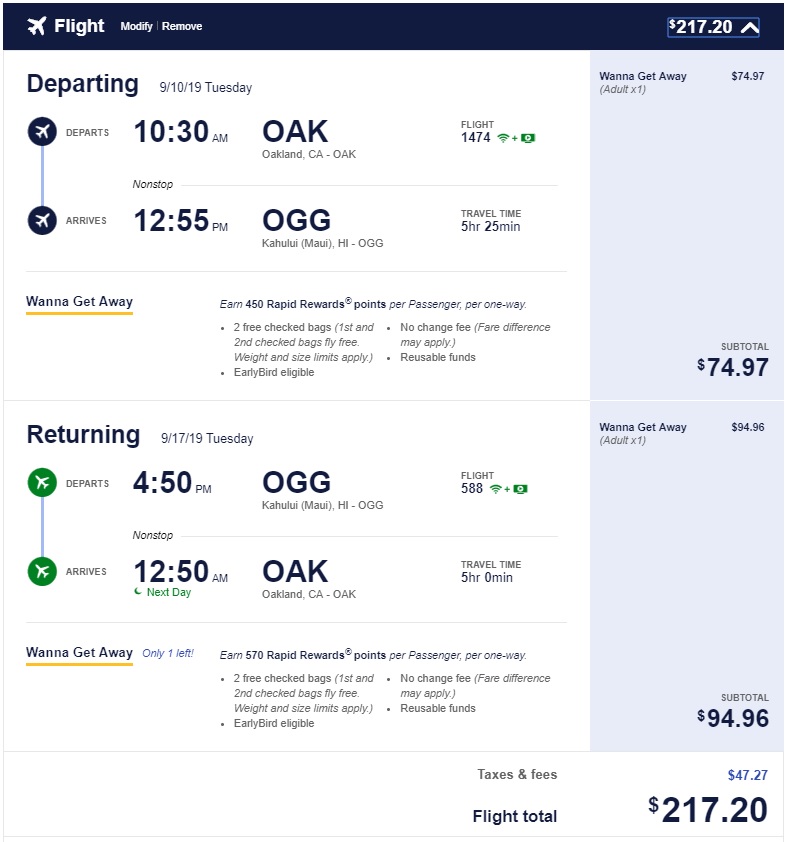The image size is (787, 842).
Task: Click the returning flight number 588
Action: click(471, 489)
